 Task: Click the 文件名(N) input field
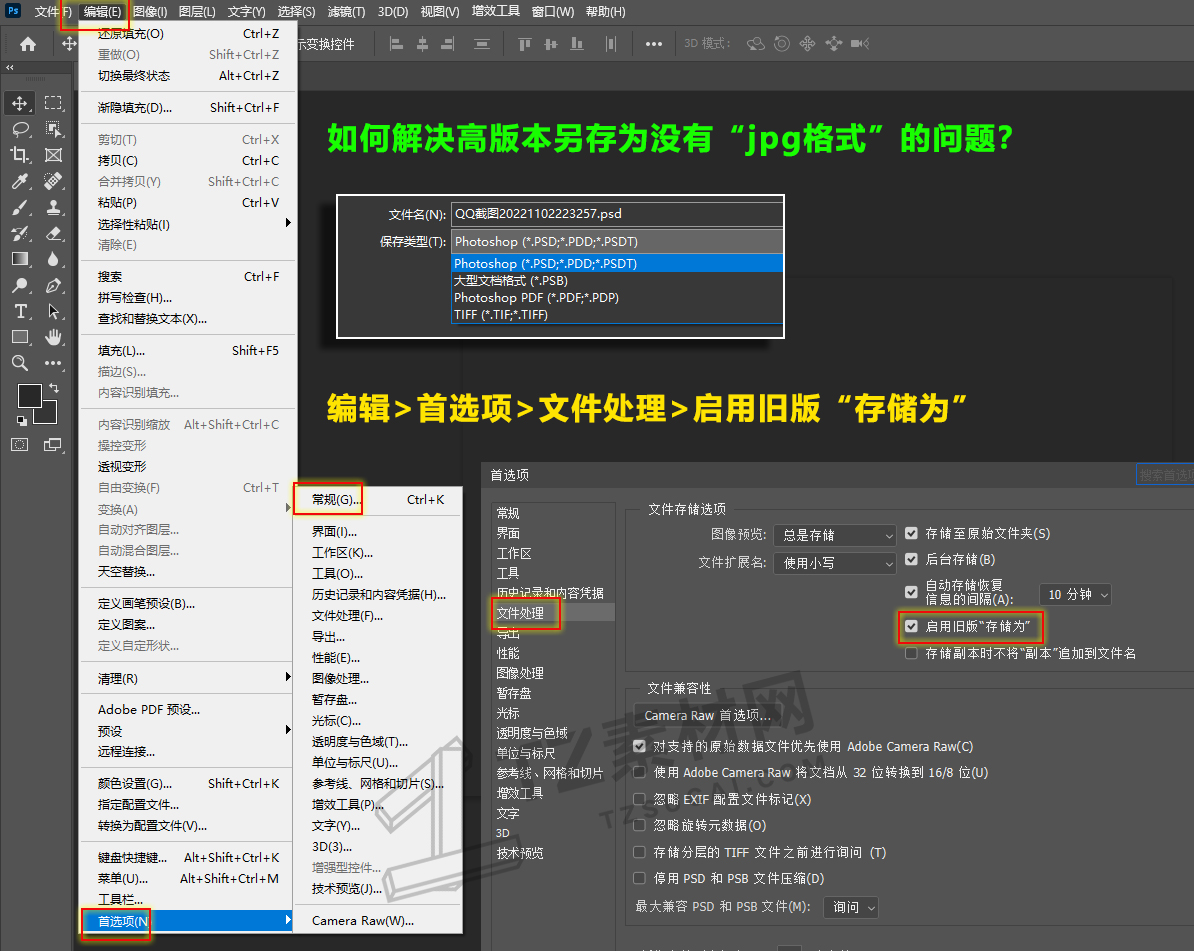(617, 214)
